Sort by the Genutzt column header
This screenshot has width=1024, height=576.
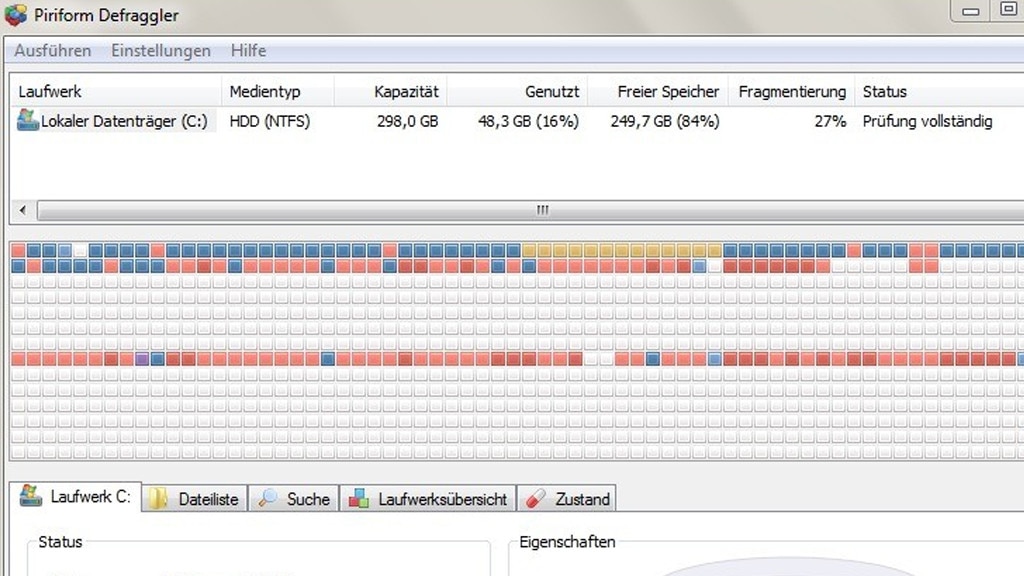pos(517,91)
